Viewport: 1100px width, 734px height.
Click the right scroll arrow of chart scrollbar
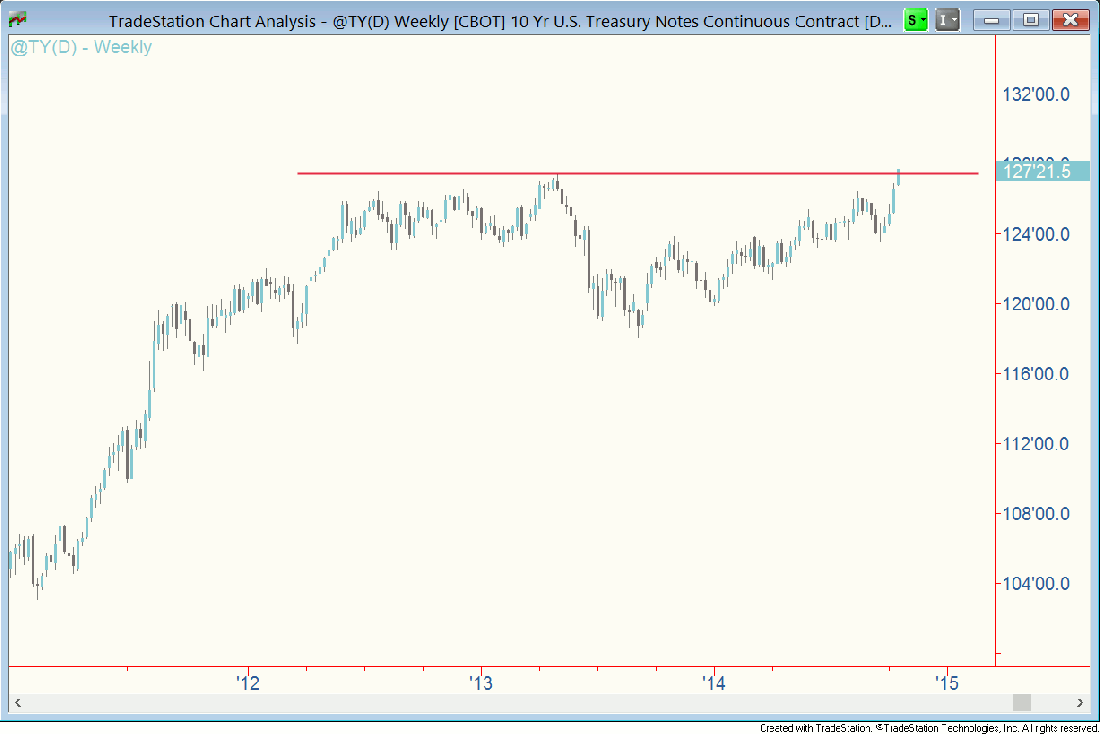[x=1079, y=702]
